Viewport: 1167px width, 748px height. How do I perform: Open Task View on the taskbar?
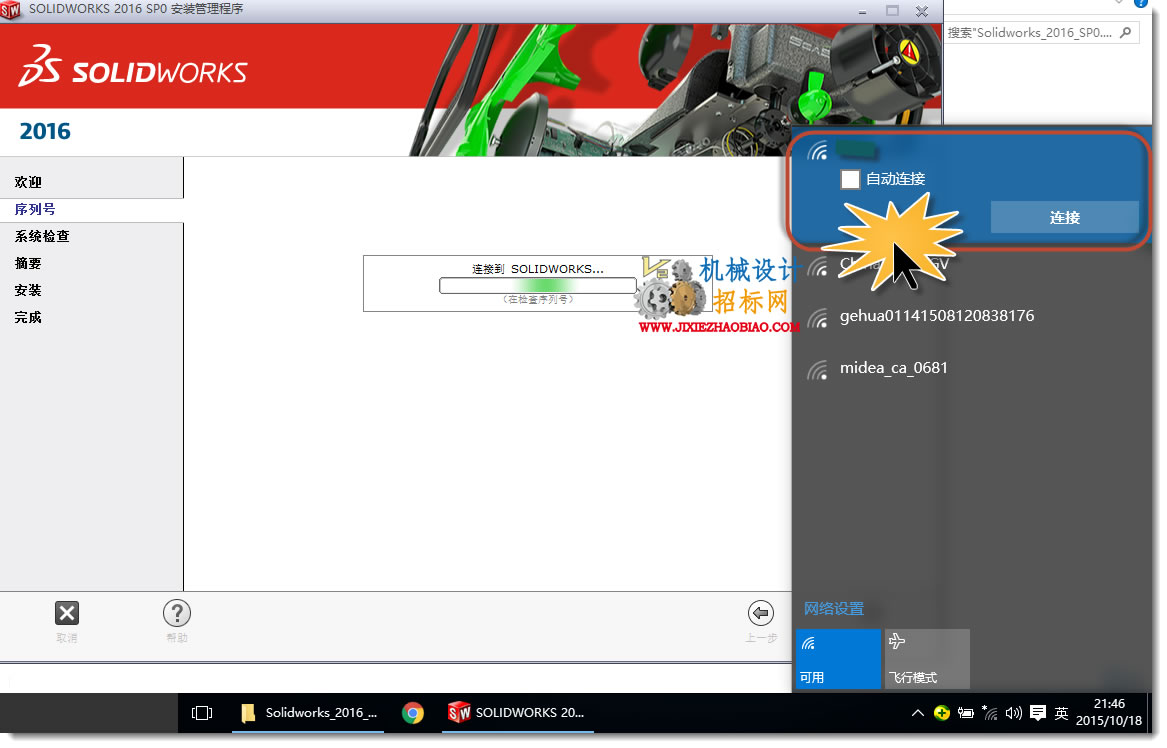(x=202, y=713)
